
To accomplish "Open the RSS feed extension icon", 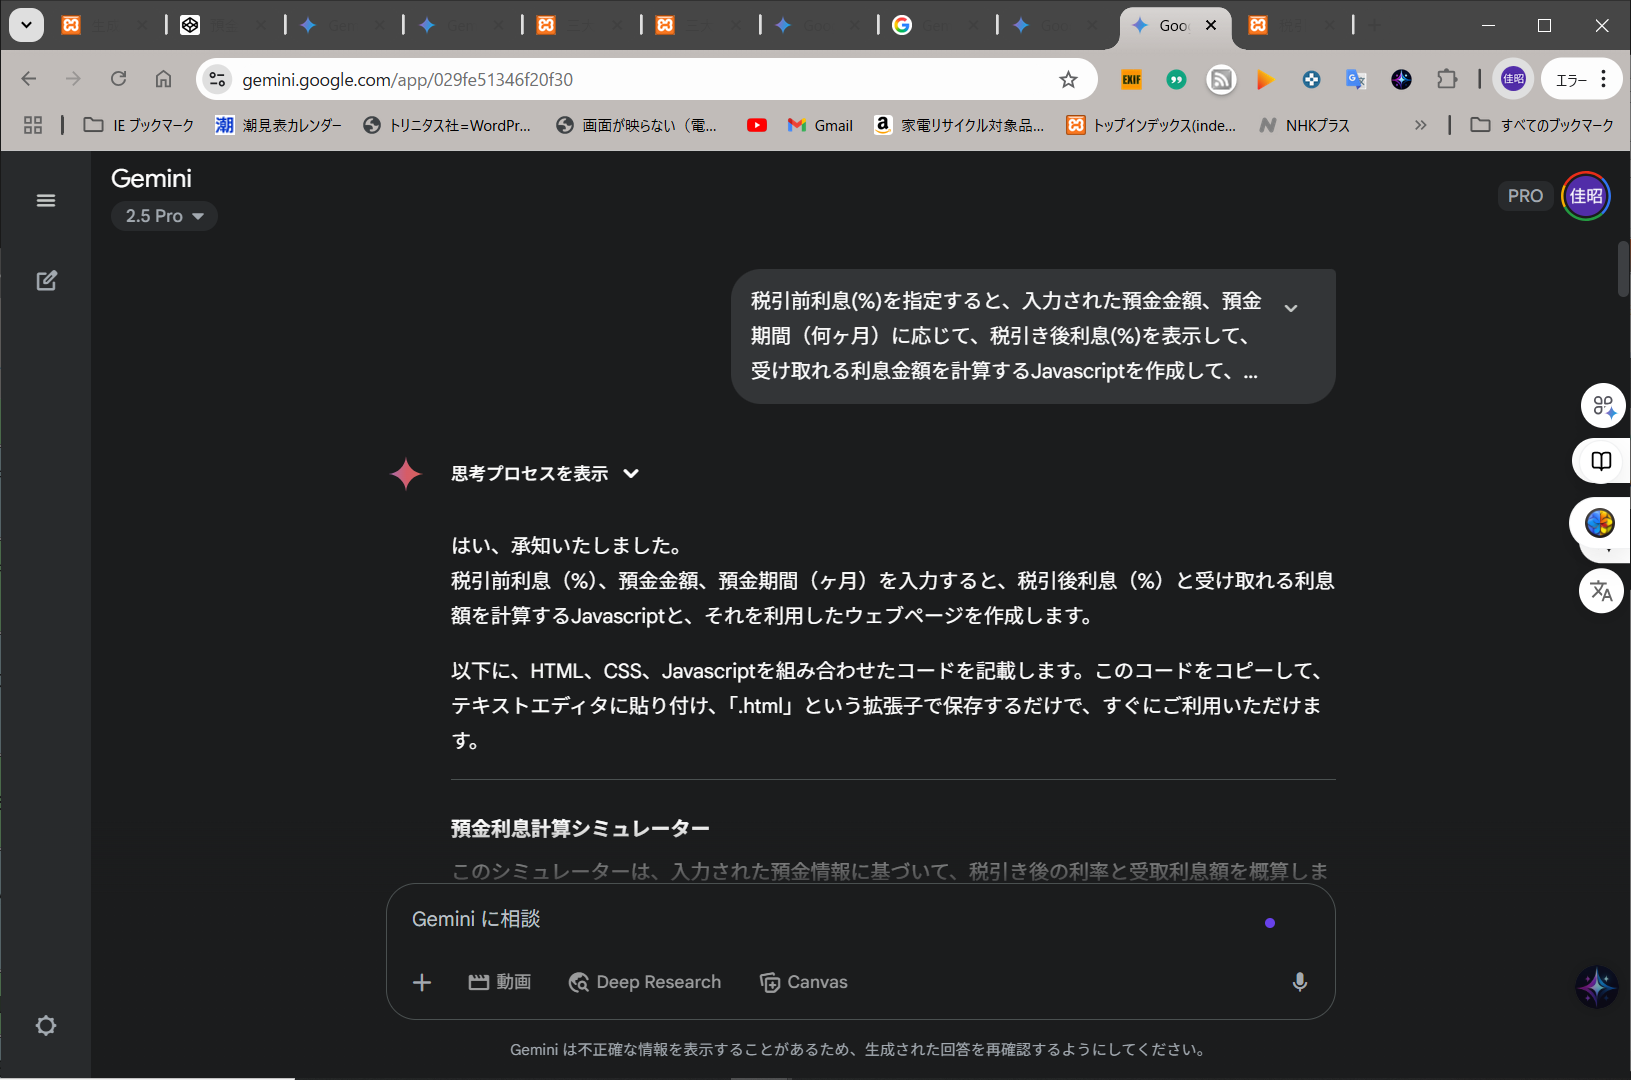I will [x=1221, y=79].
